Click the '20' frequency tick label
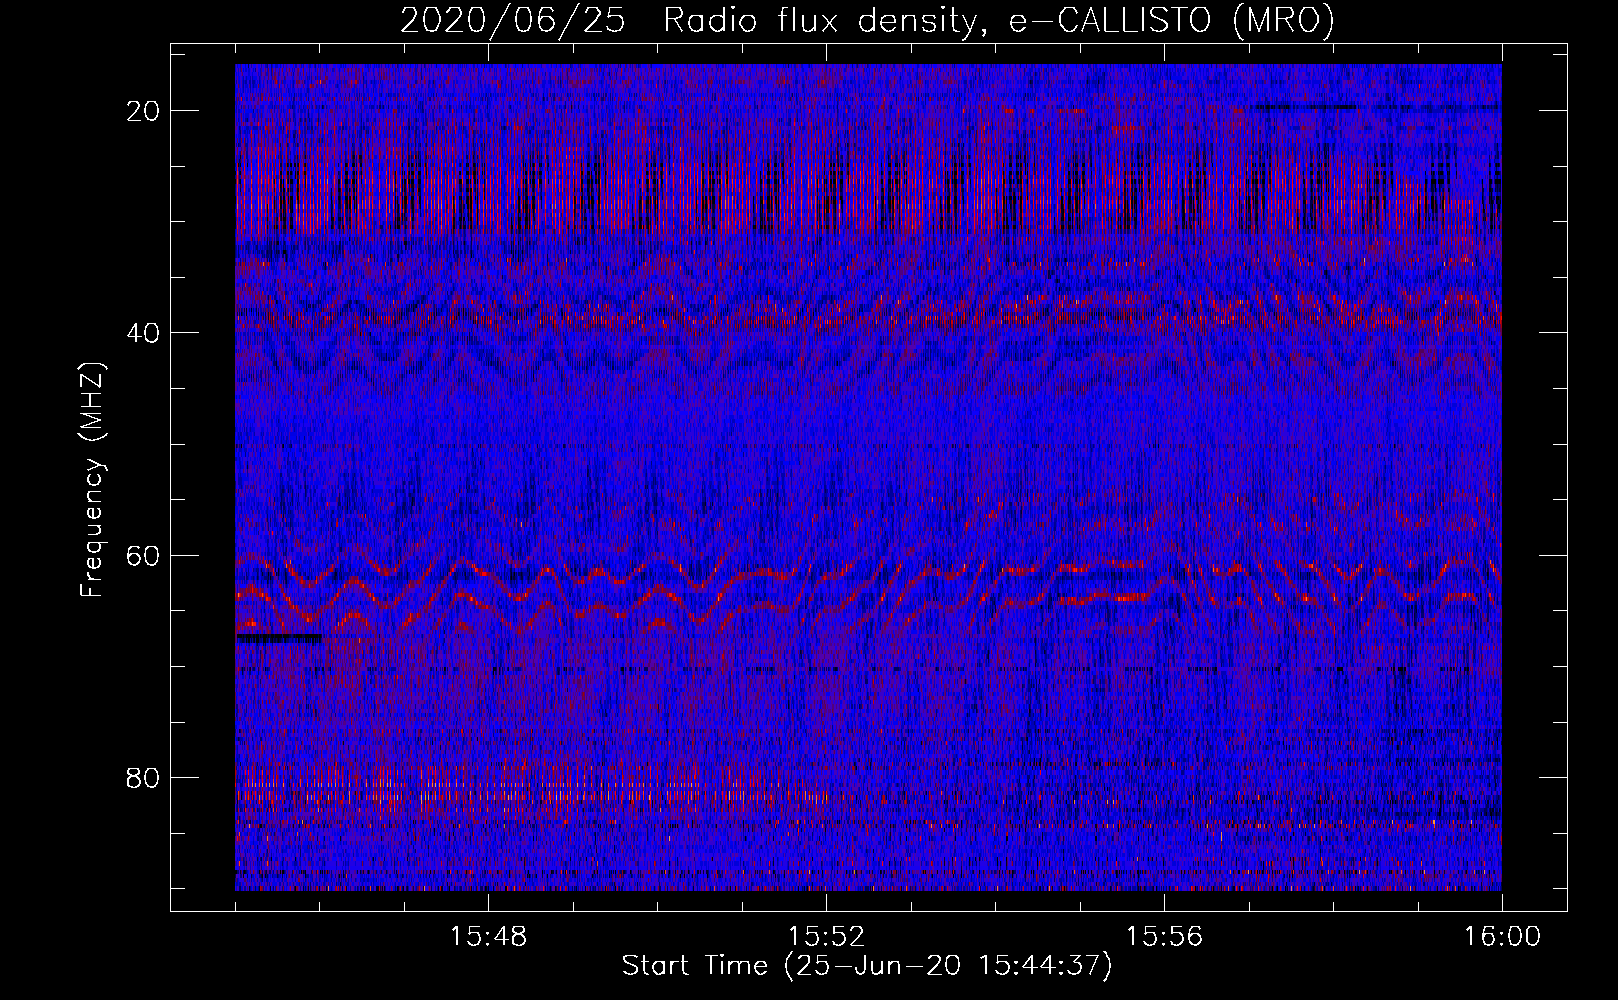This screenshot has width=1618, height=1000. (x=144, y=111)
